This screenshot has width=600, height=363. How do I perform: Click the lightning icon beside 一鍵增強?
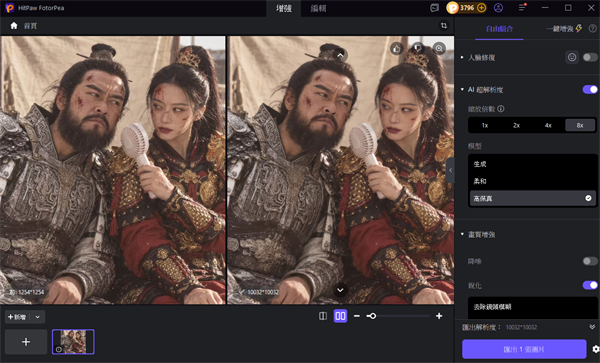579,28
